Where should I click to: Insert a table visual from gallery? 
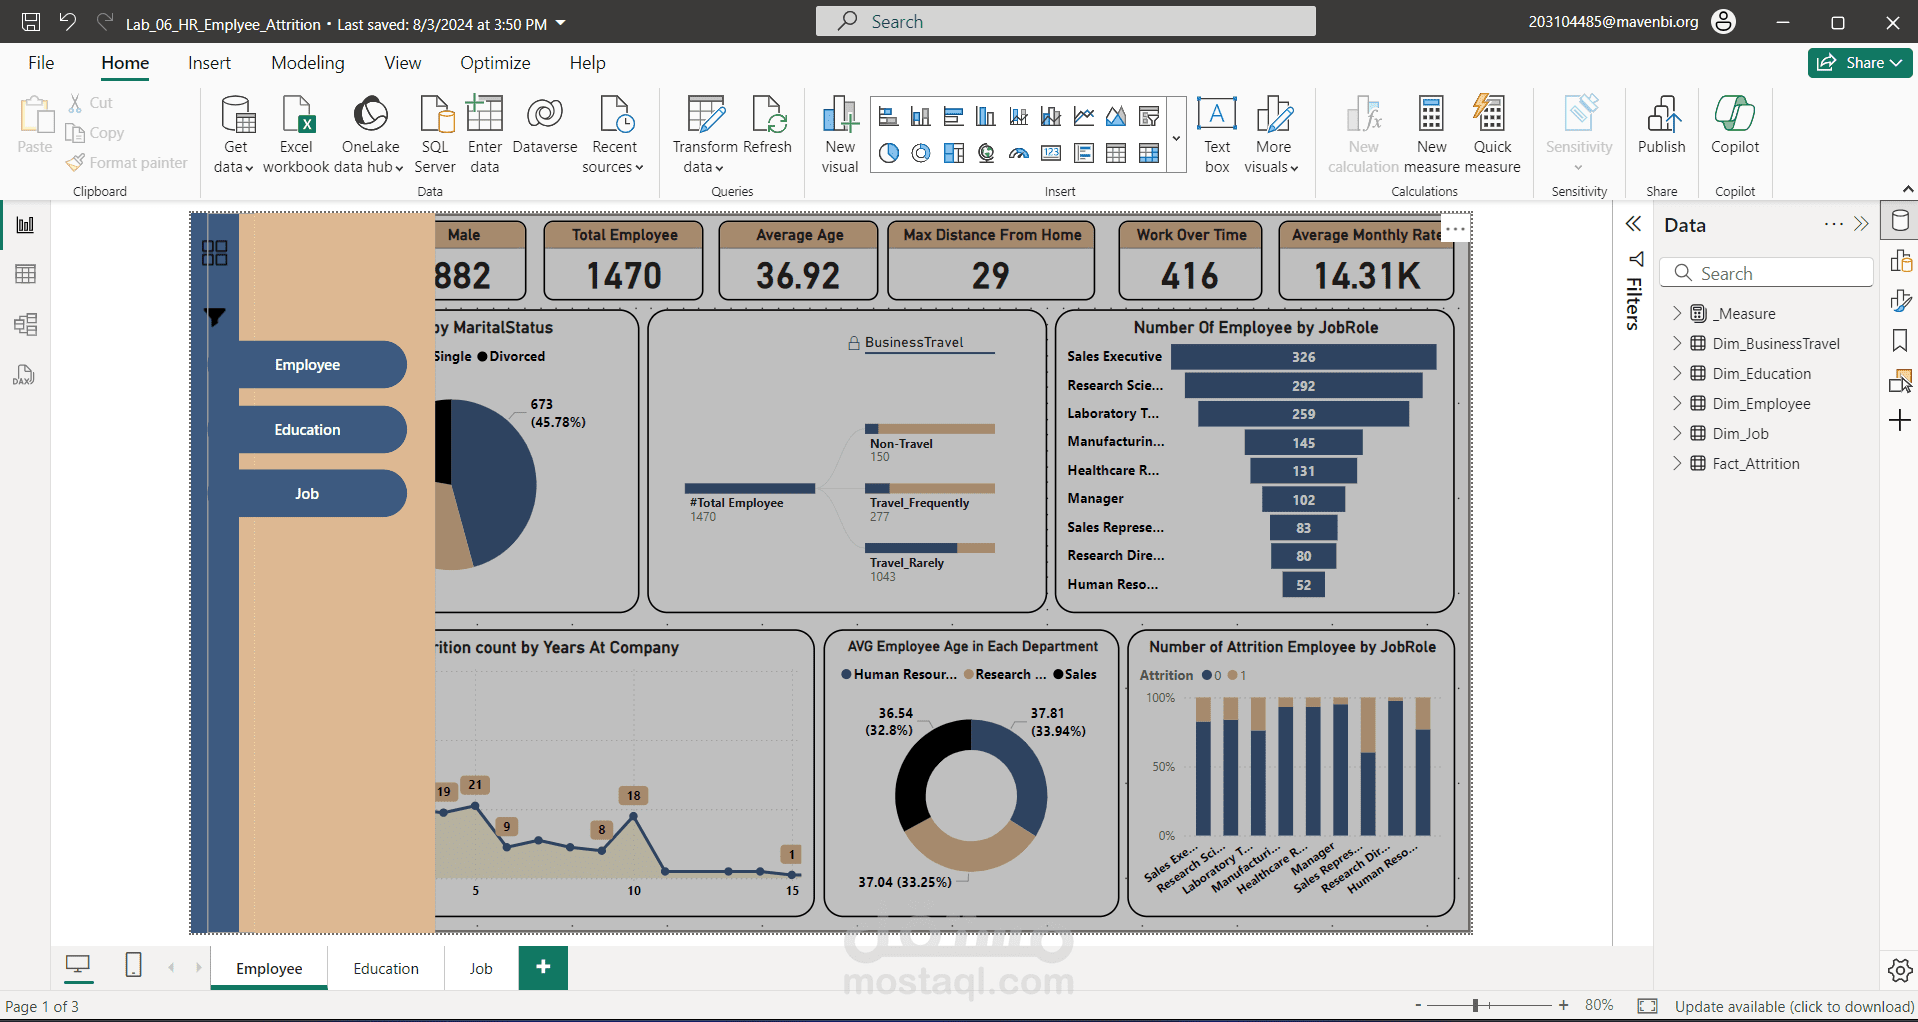[x=1116, y=153]
